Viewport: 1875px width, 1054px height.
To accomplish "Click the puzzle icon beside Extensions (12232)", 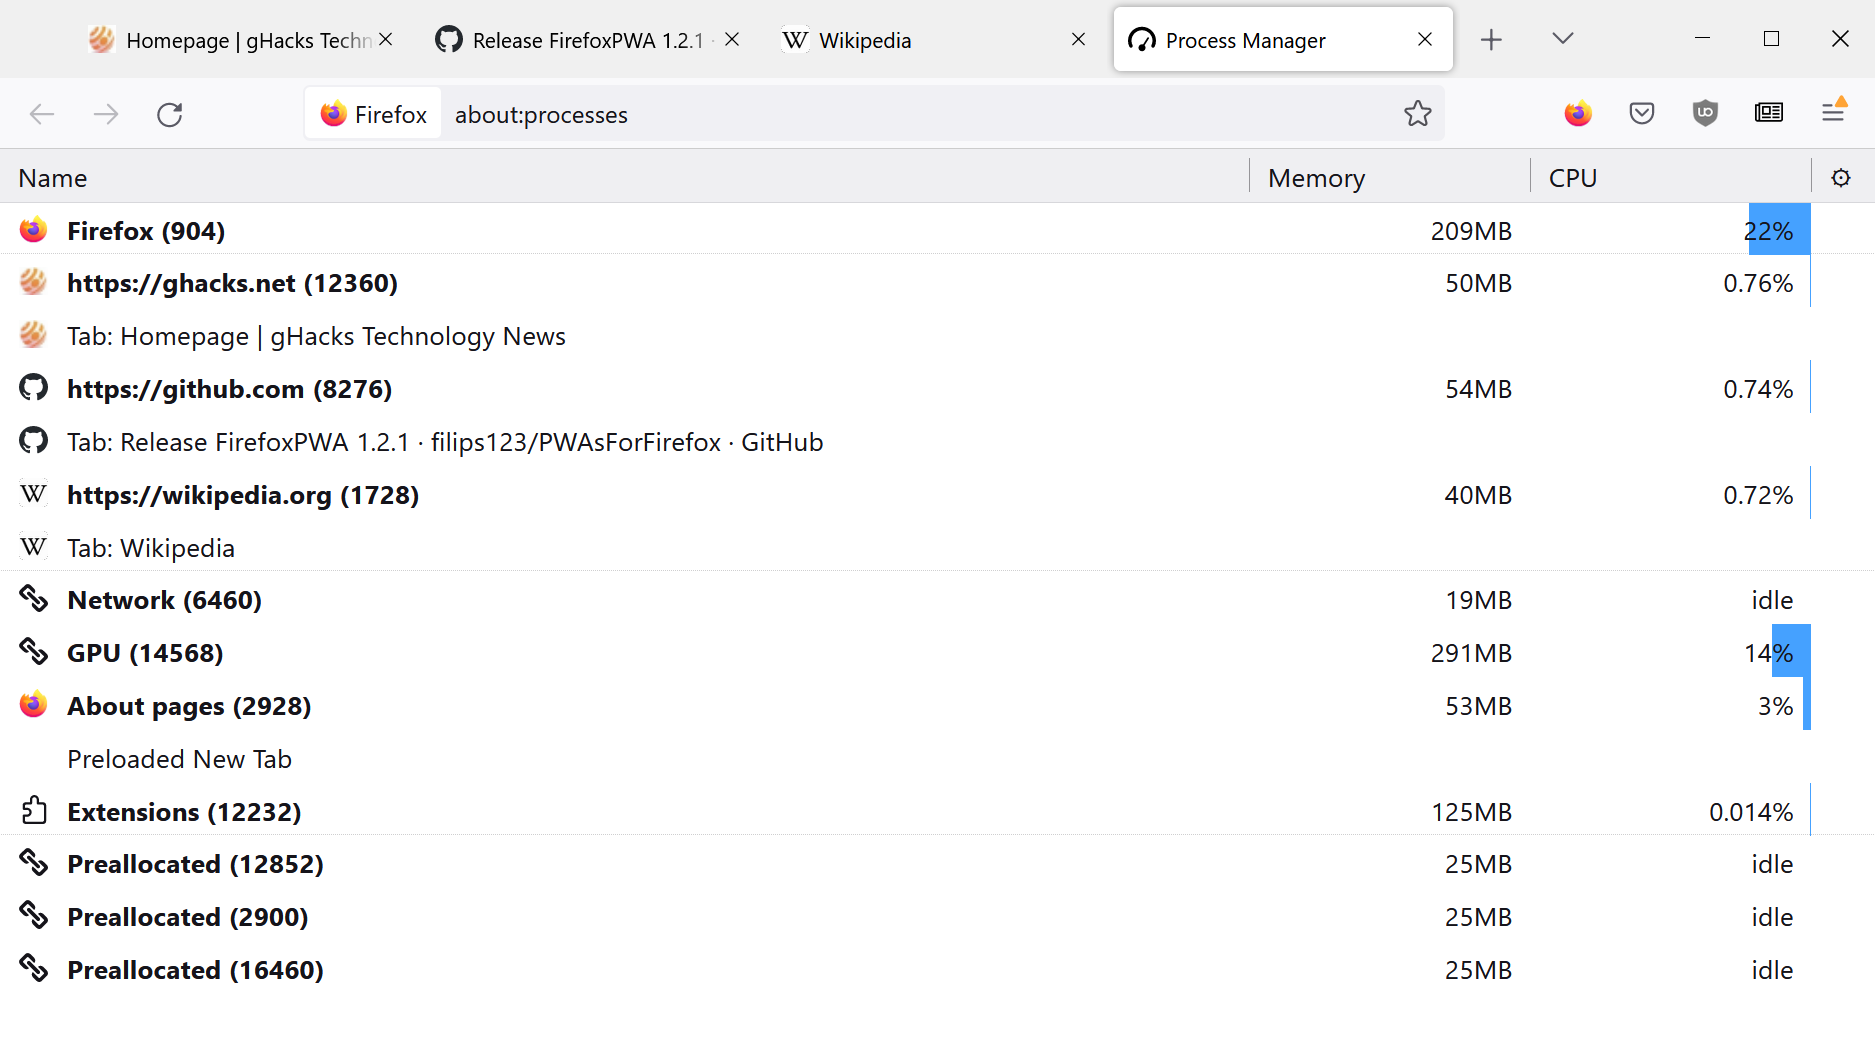I will click(x=34, y=810).
